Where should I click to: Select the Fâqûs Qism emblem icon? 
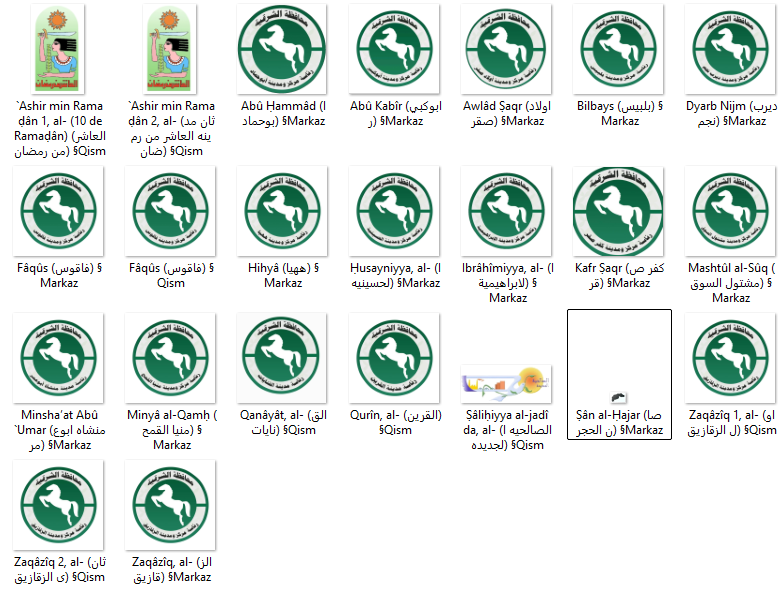click(170, 211)
